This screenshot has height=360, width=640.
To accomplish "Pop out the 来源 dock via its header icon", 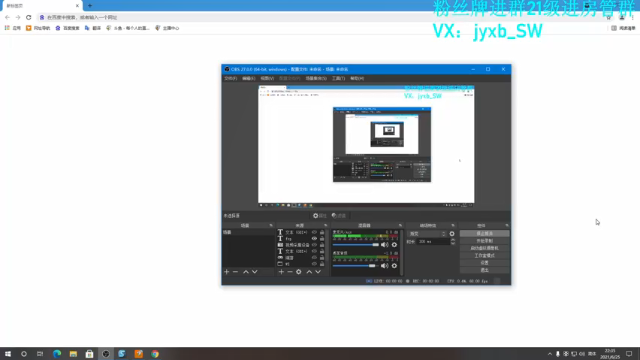I will pyautogui.click(x=326, y=225).
